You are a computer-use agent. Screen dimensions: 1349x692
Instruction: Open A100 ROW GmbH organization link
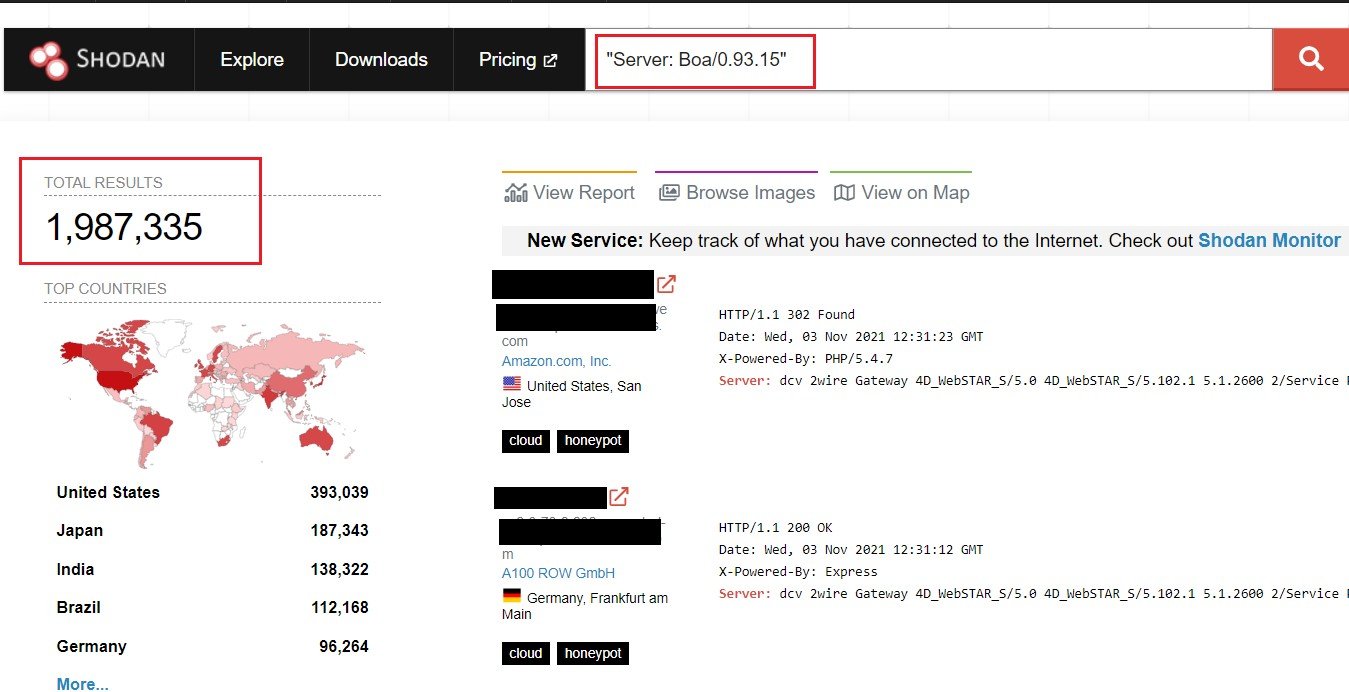coord(558,573)
